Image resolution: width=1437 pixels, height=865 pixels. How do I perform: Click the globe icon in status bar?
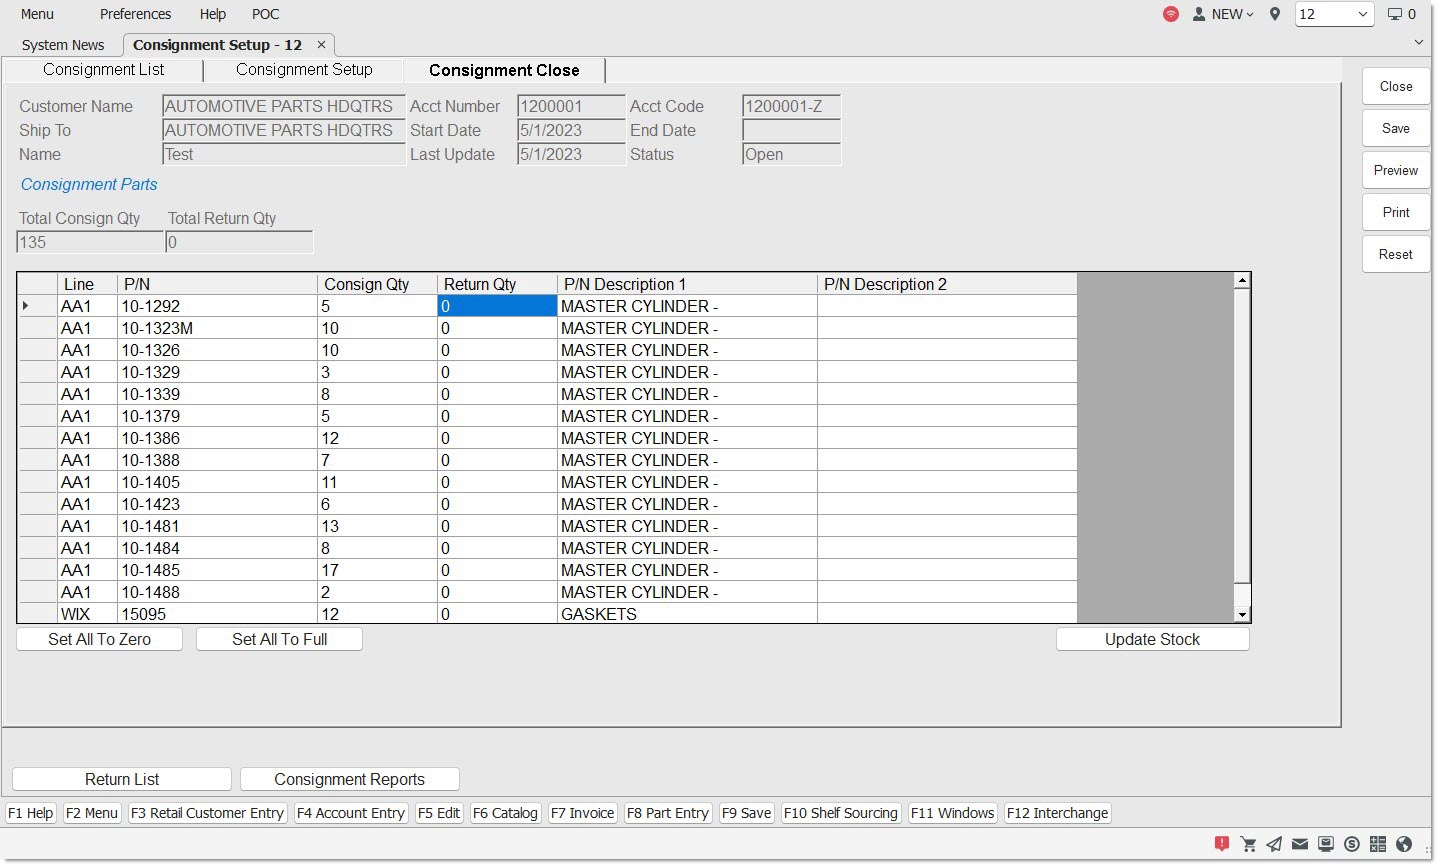(x=1404, y=844)
